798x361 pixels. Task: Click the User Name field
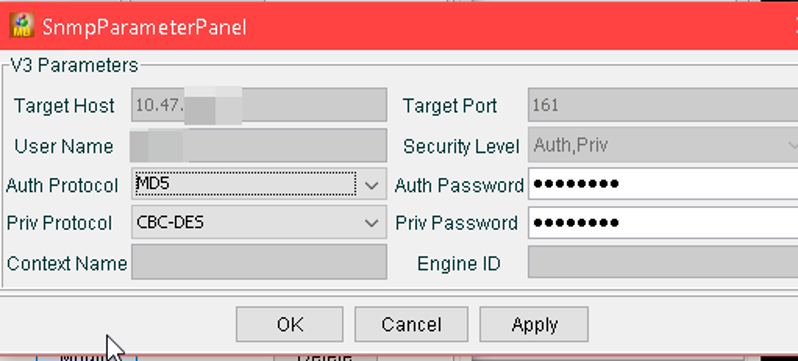[259, 146]
